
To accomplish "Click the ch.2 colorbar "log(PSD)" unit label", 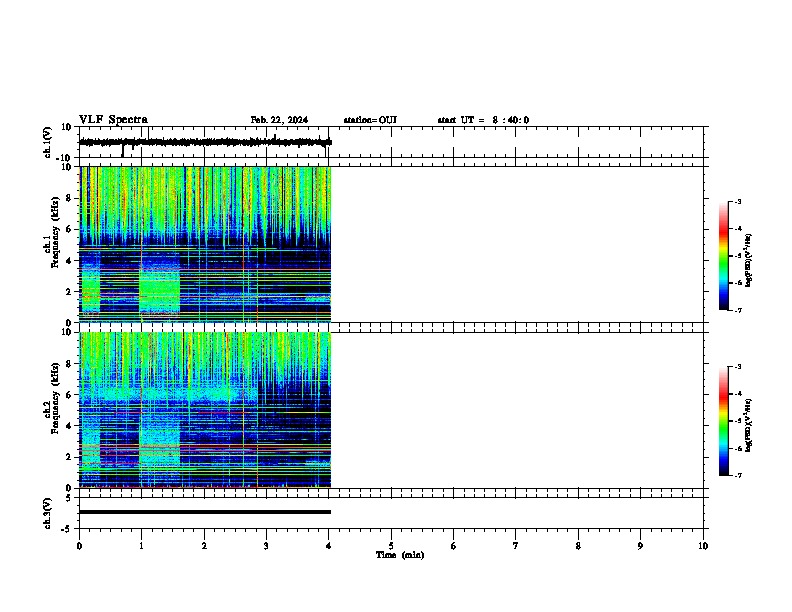I will (x=749, y=425).
